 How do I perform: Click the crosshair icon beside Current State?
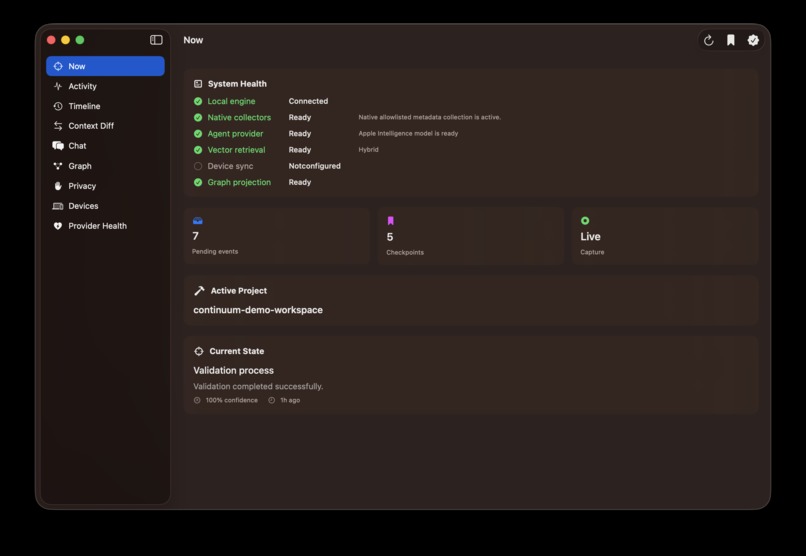tap(199, 351)
